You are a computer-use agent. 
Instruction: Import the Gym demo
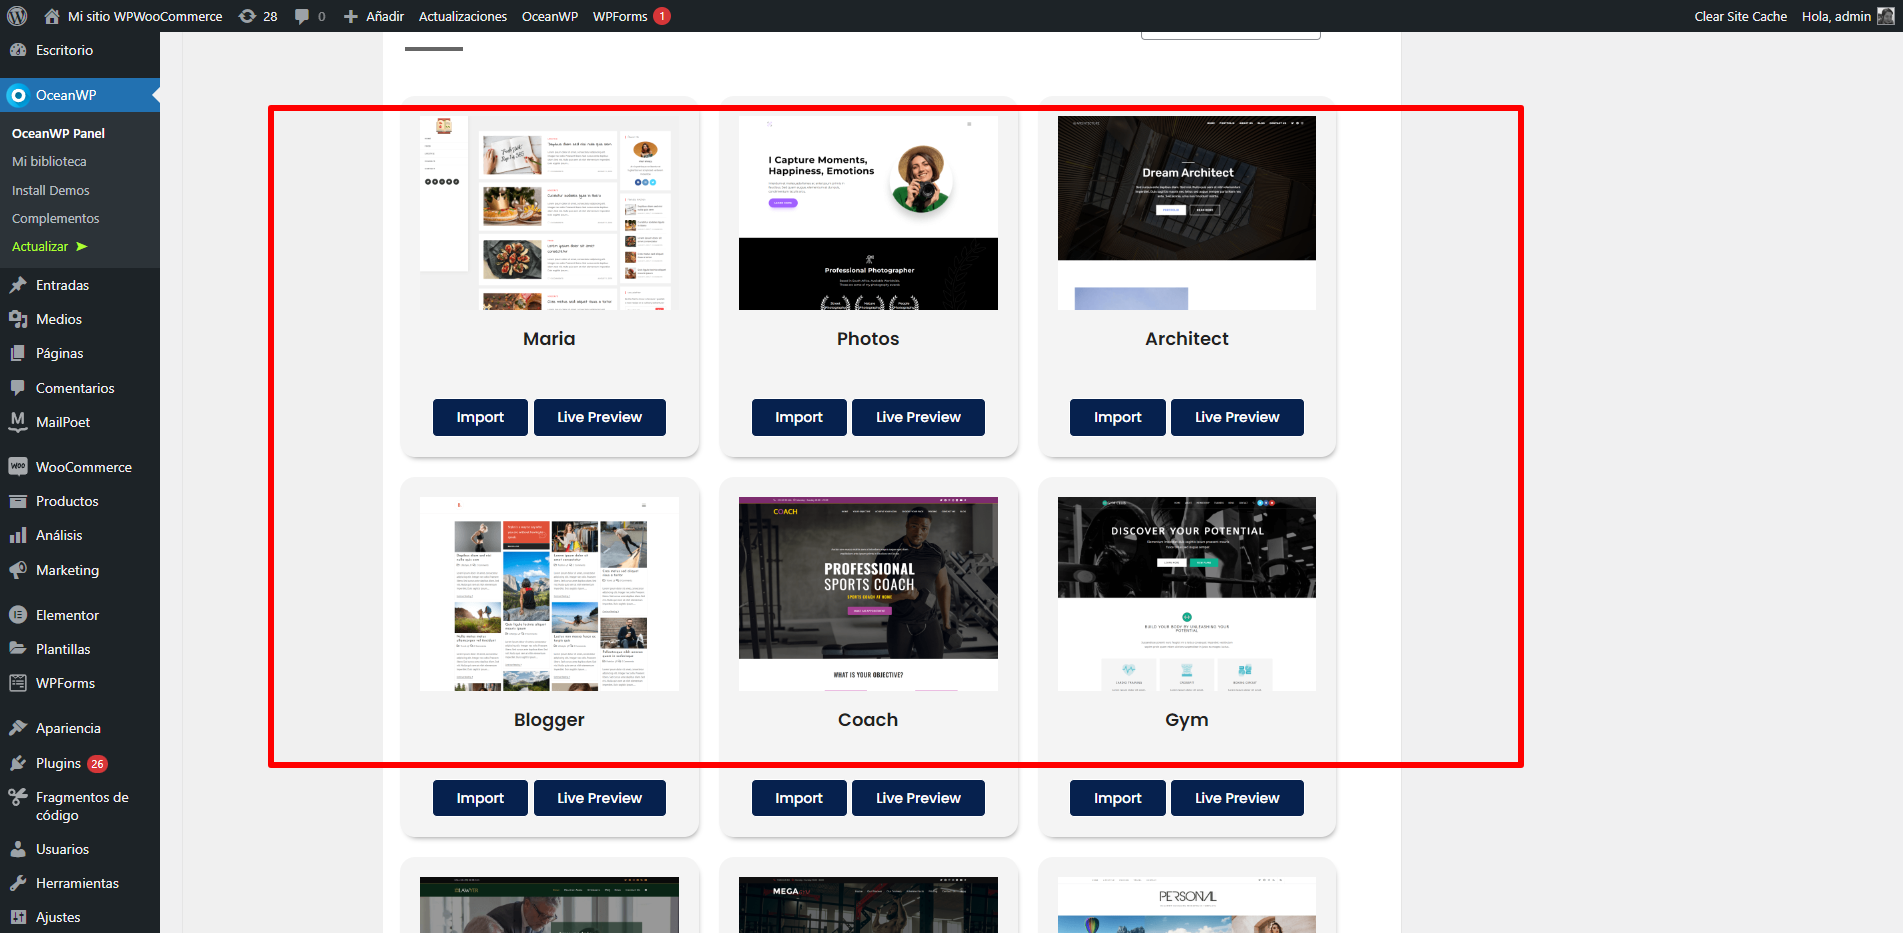tap(1117, 798)
